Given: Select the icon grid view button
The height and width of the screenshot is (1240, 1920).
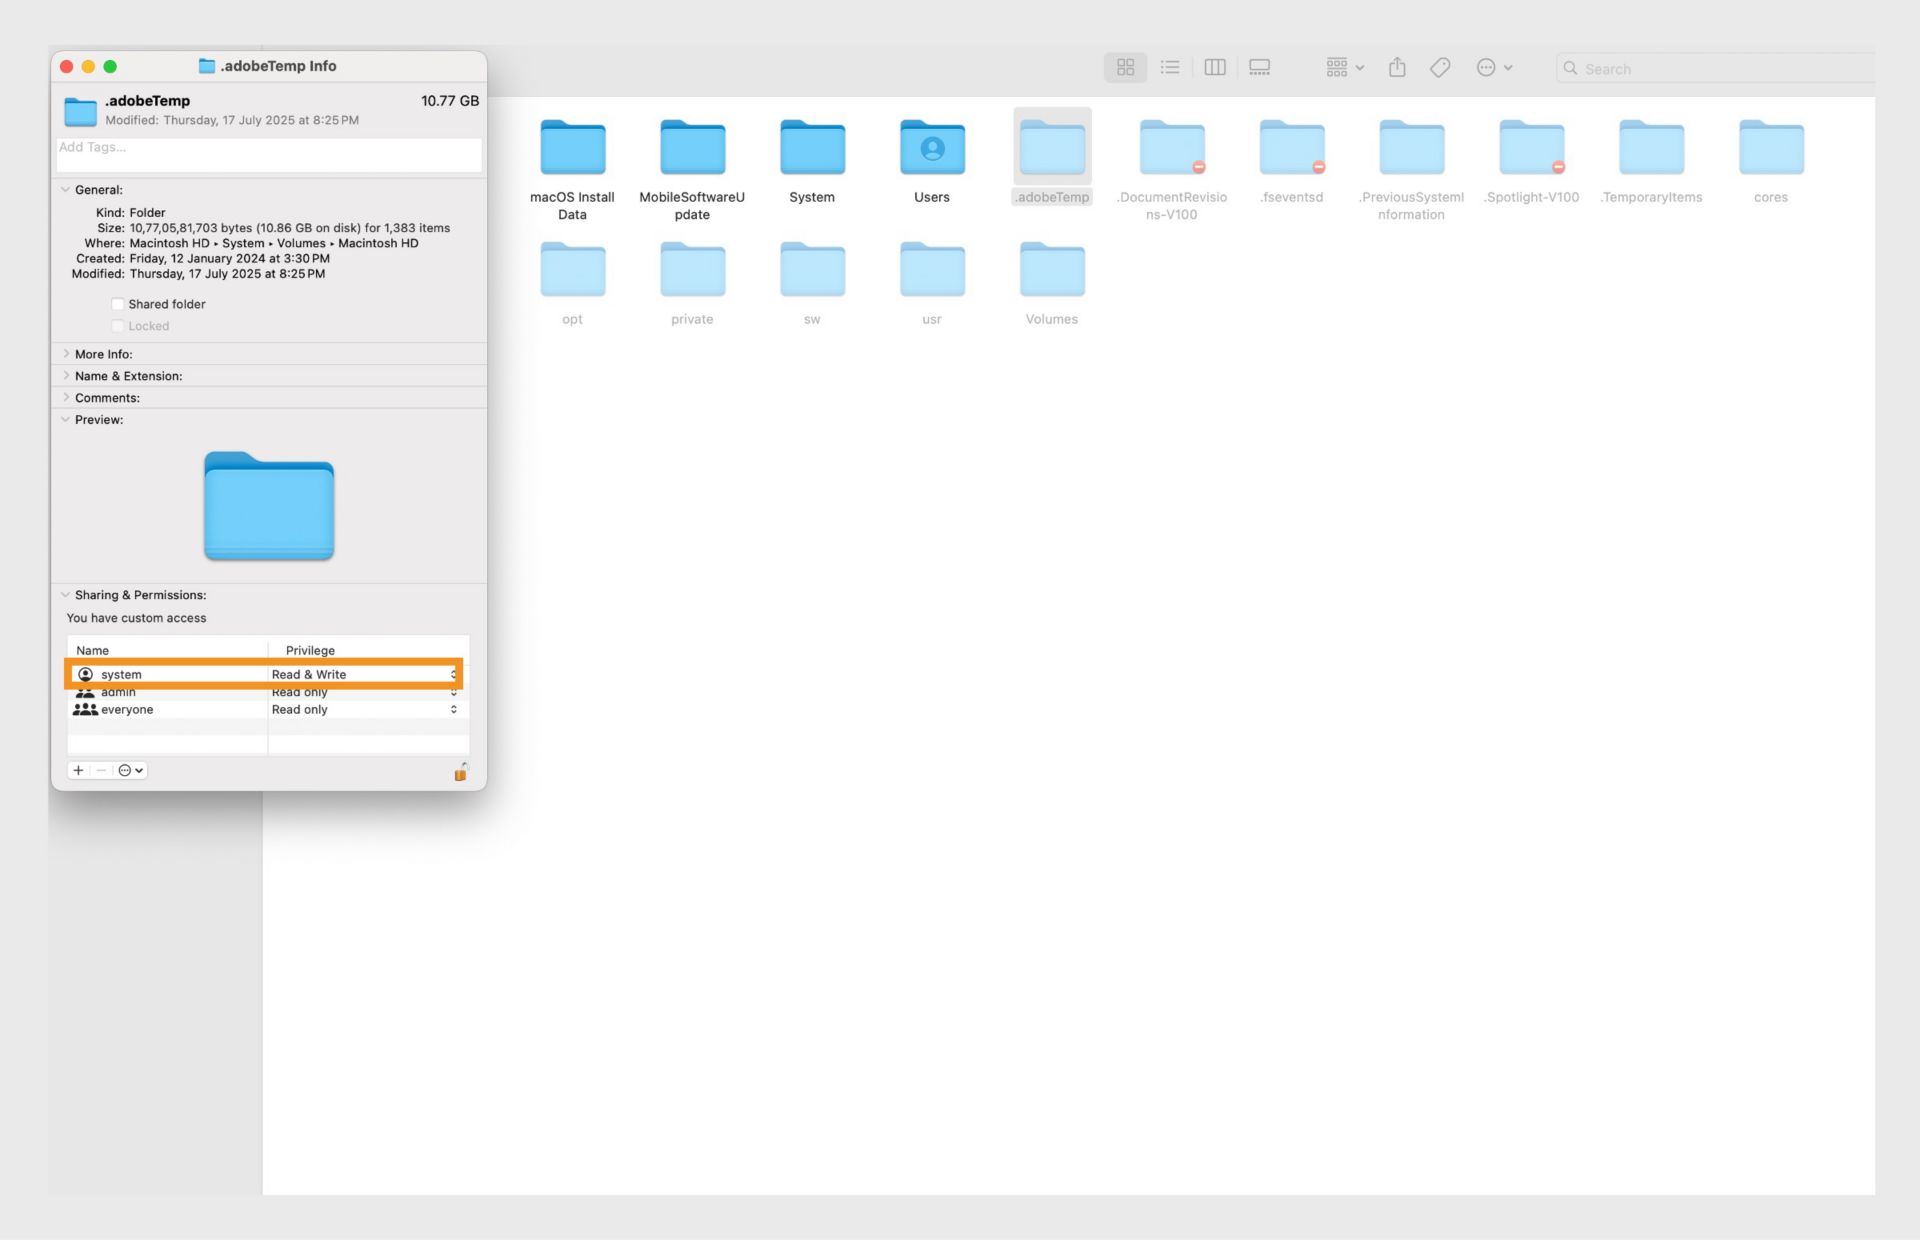Looking at the screenshot, I should 1126,67.
